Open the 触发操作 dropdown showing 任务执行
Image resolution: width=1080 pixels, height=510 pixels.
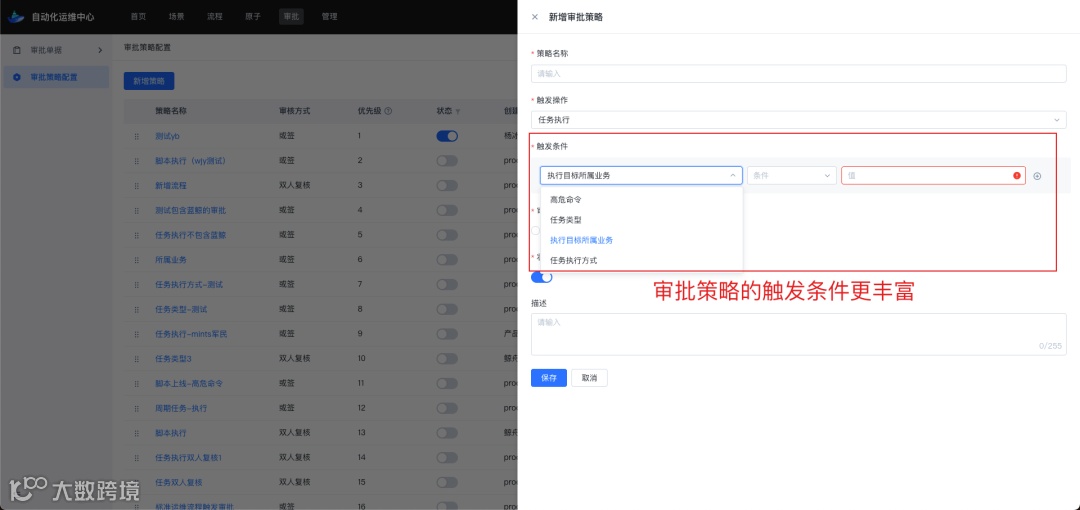pos(798,119)
